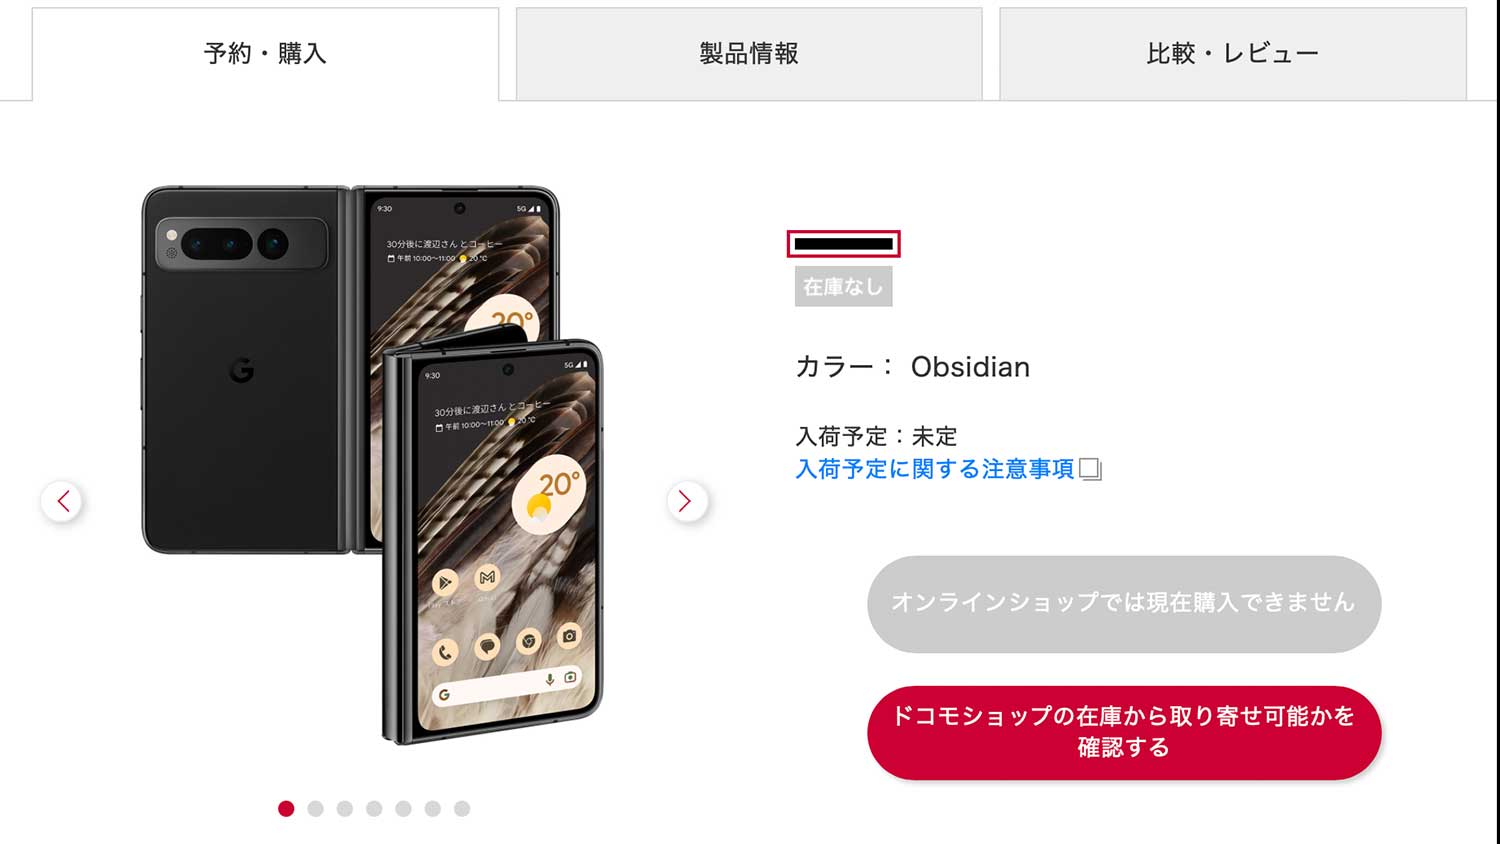Click the red-outlined label above 在庫なし
Viewport: 1500px width, 844px height.
point(844,244)
